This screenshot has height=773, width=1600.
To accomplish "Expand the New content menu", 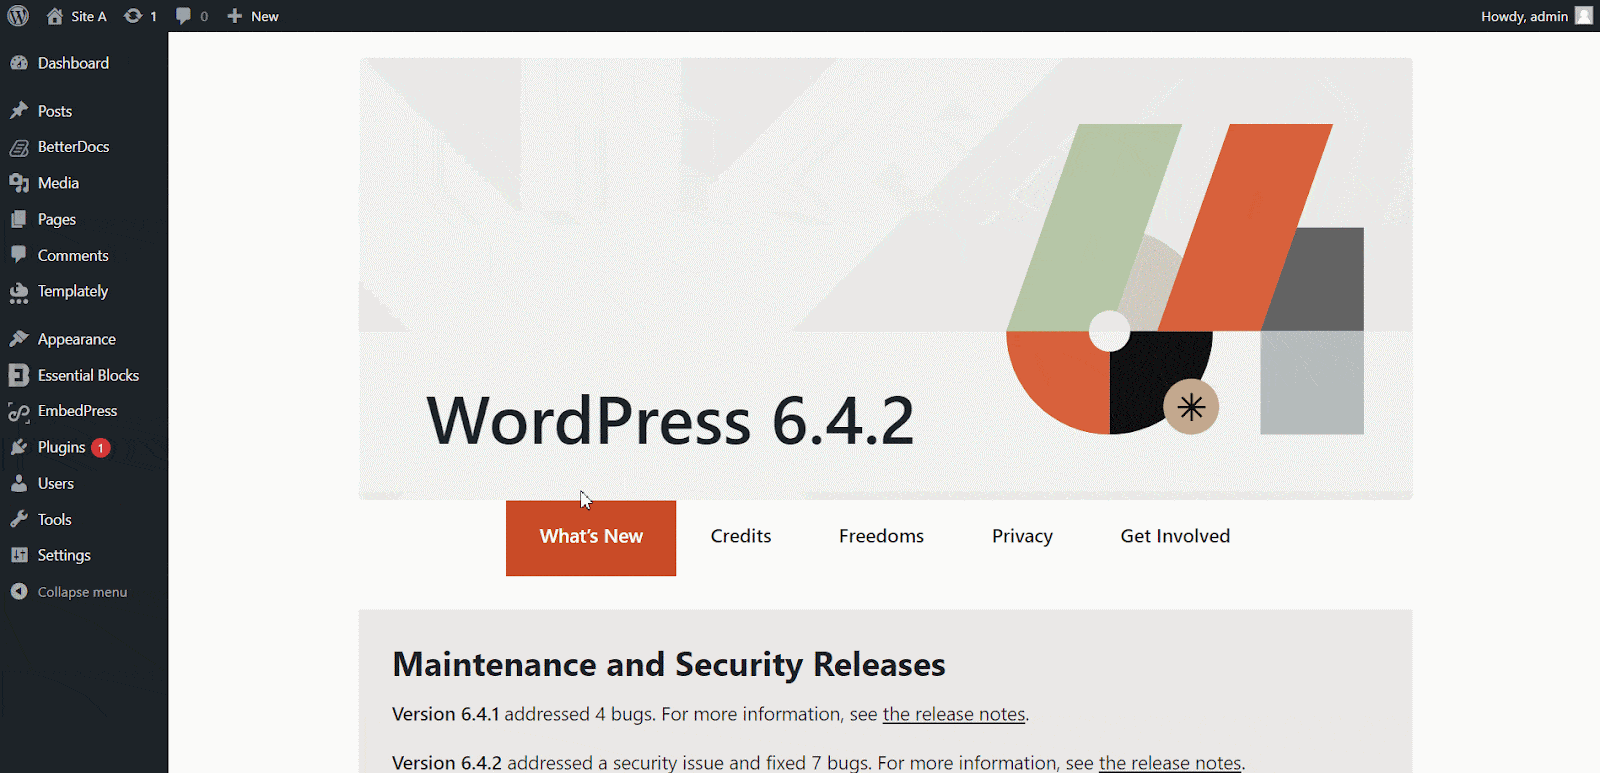I will pos(253,16).
